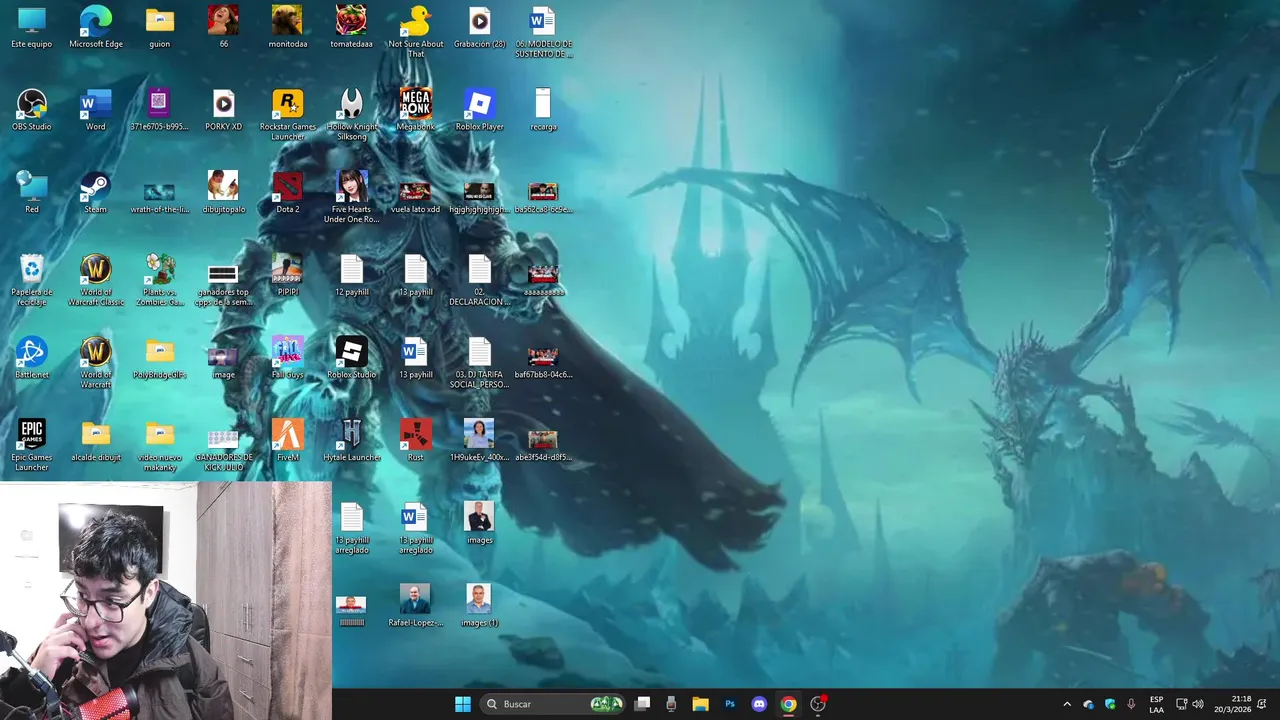Open the tomatedaaa image file
This screenshot has width=1280, height=720.
(x=351, y=27)
